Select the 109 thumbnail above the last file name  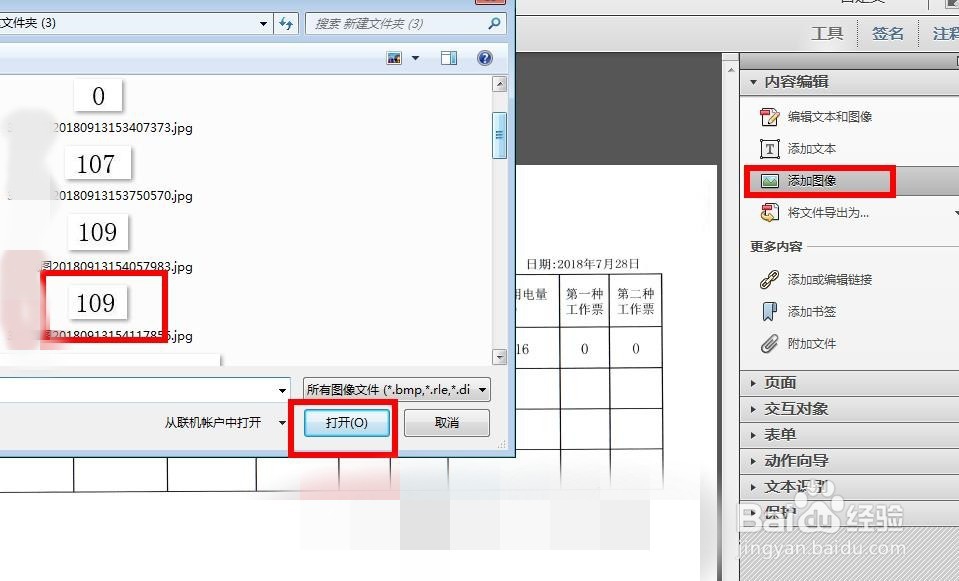(96, 303)
